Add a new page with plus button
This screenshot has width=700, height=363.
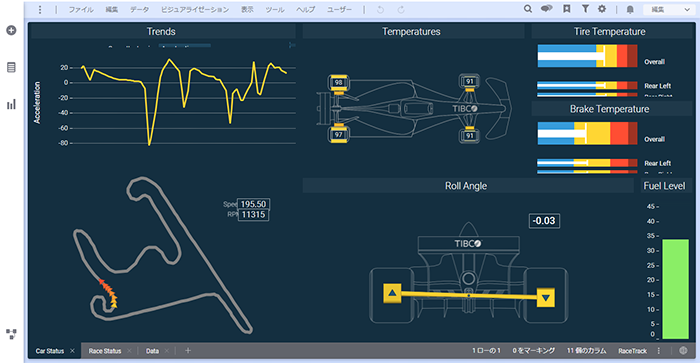188,350
